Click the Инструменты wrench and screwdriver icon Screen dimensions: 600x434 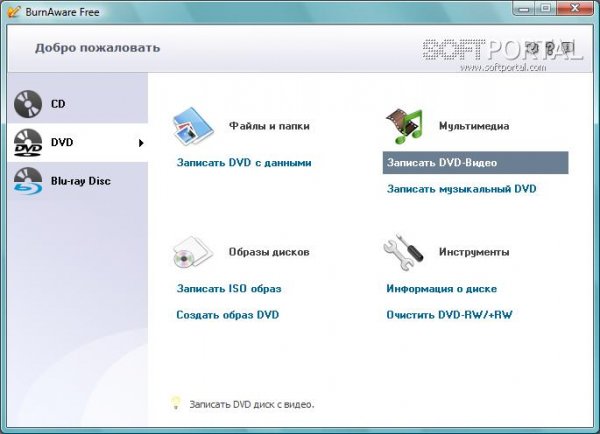click(403, 252)
